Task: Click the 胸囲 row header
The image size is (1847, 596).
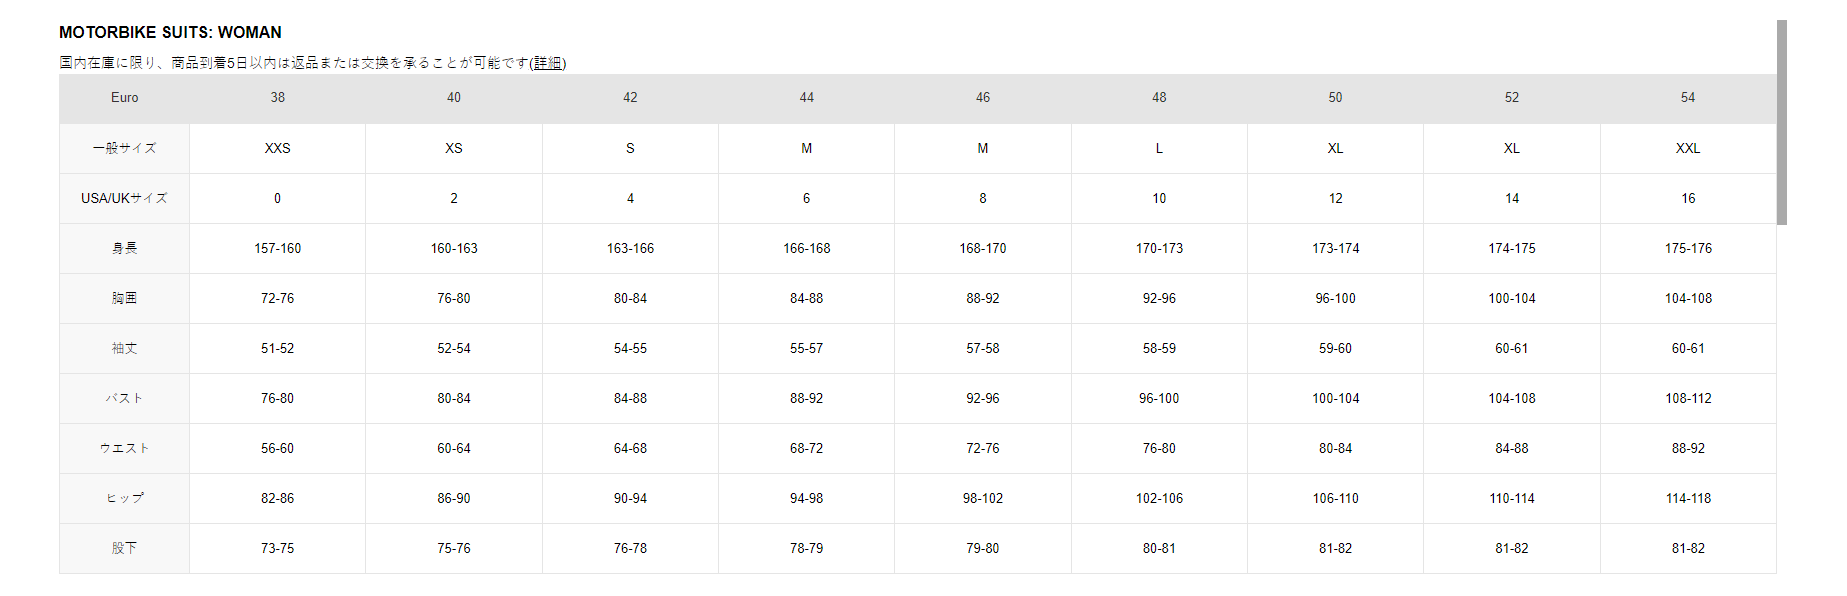Action: (x=124, y=298)
